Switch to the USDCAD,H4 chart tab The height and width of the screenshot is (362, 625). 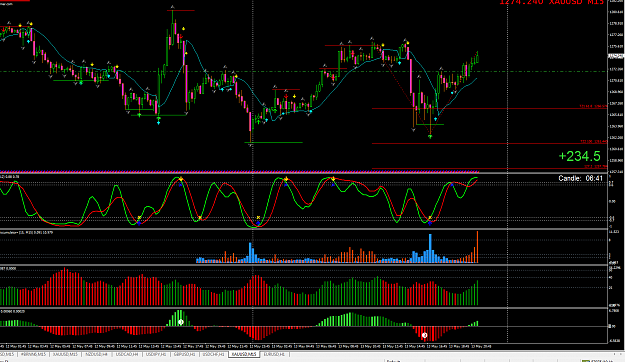127,354
